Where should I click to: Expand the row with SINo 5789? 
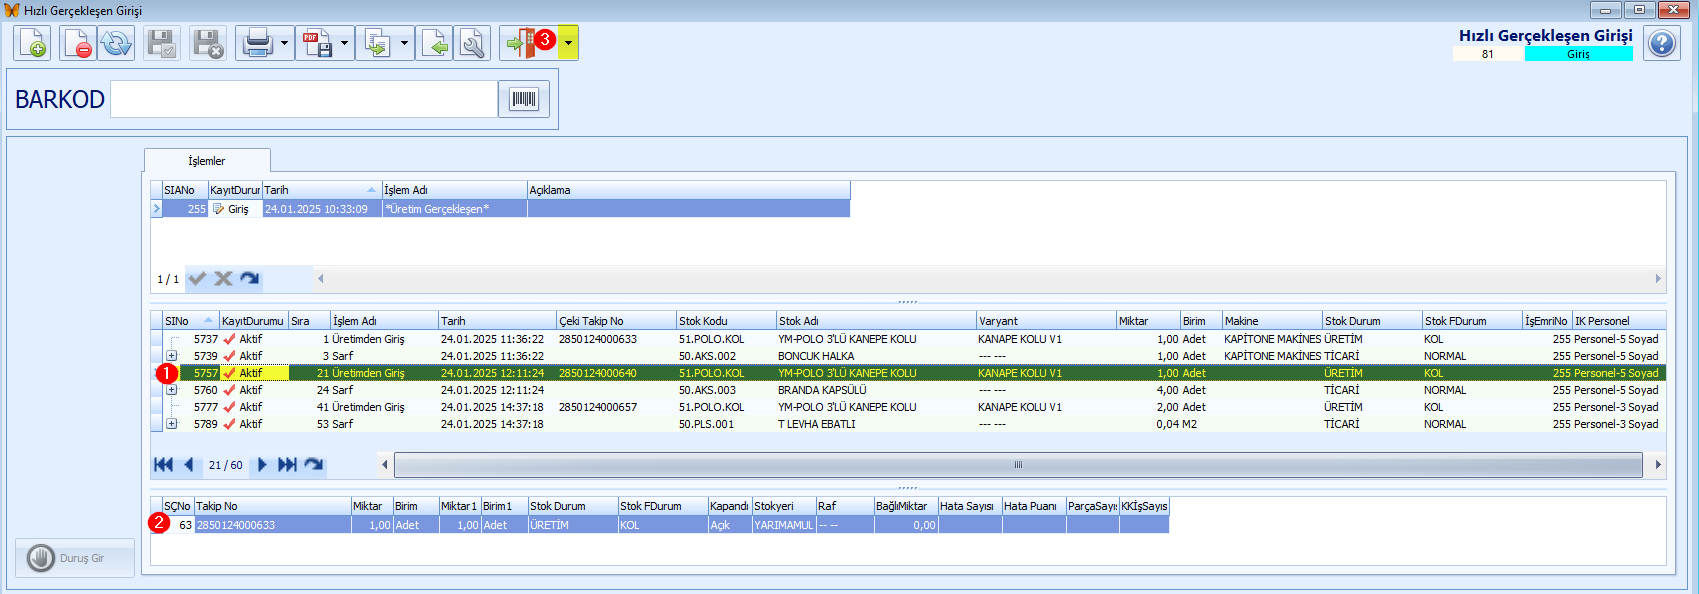172,424
